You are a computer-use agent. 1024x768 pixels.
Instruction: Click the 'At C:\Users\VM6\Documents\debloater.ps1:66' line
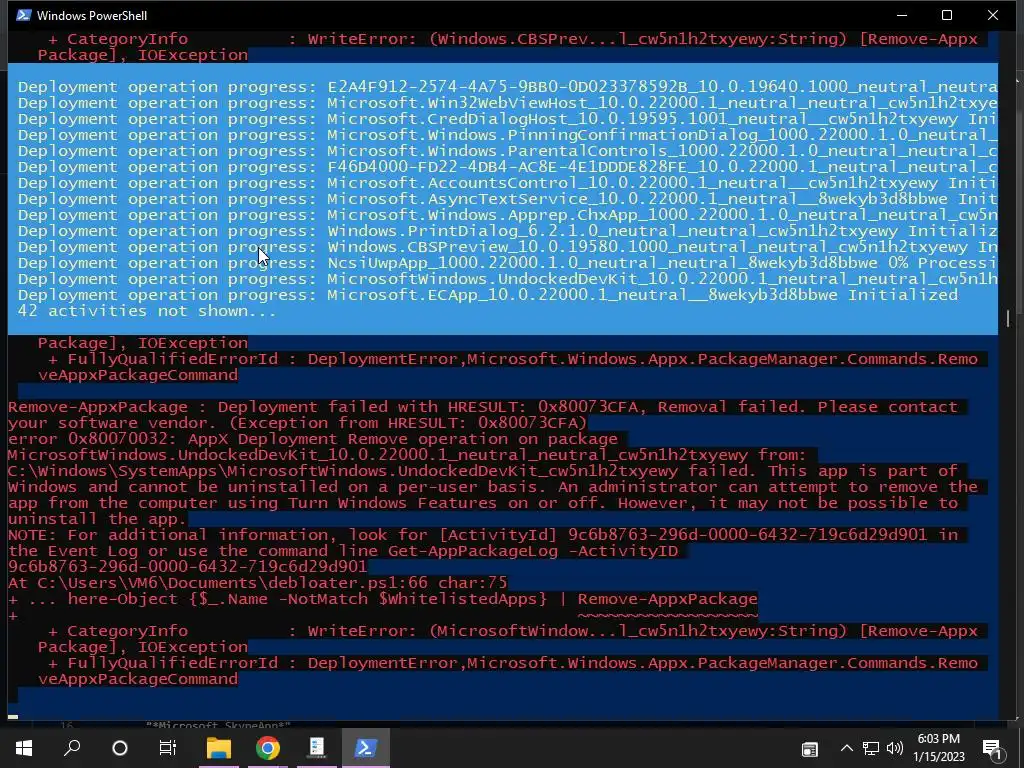tap(258, 583)
